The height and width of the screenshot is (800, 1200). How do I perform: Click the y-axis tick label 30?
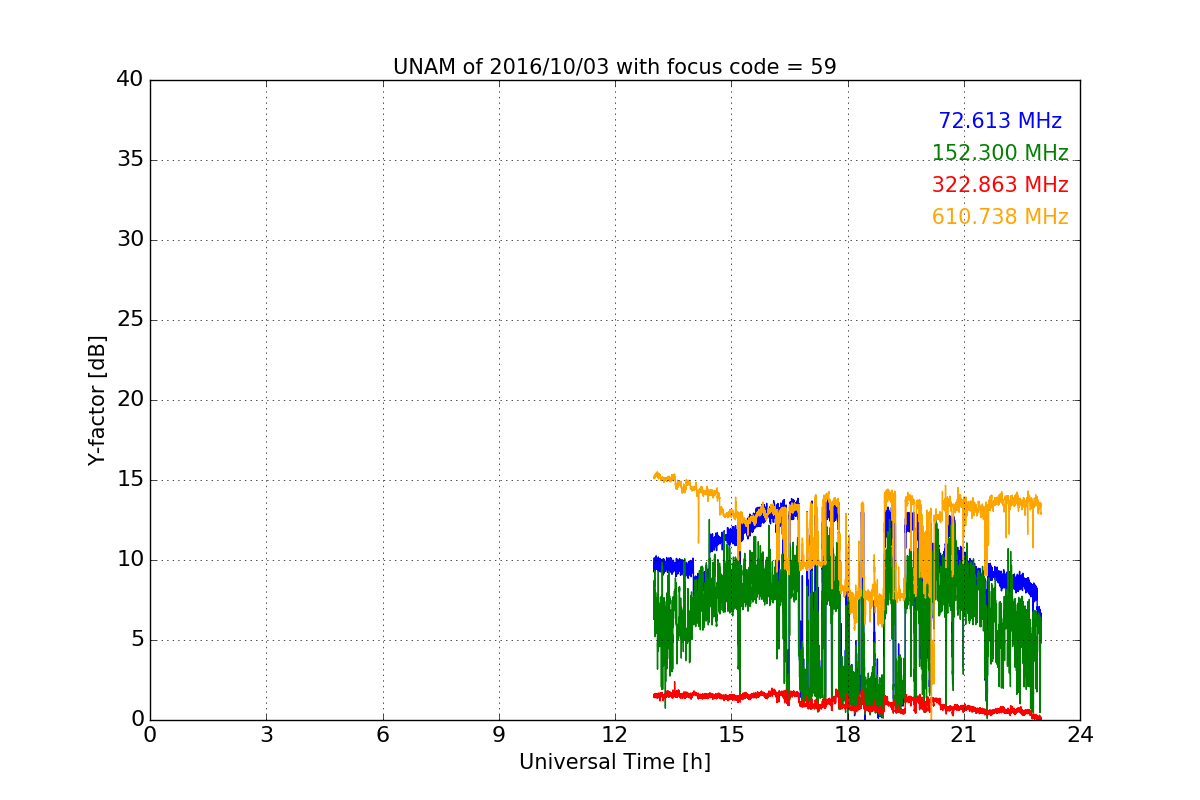(130, 240)
